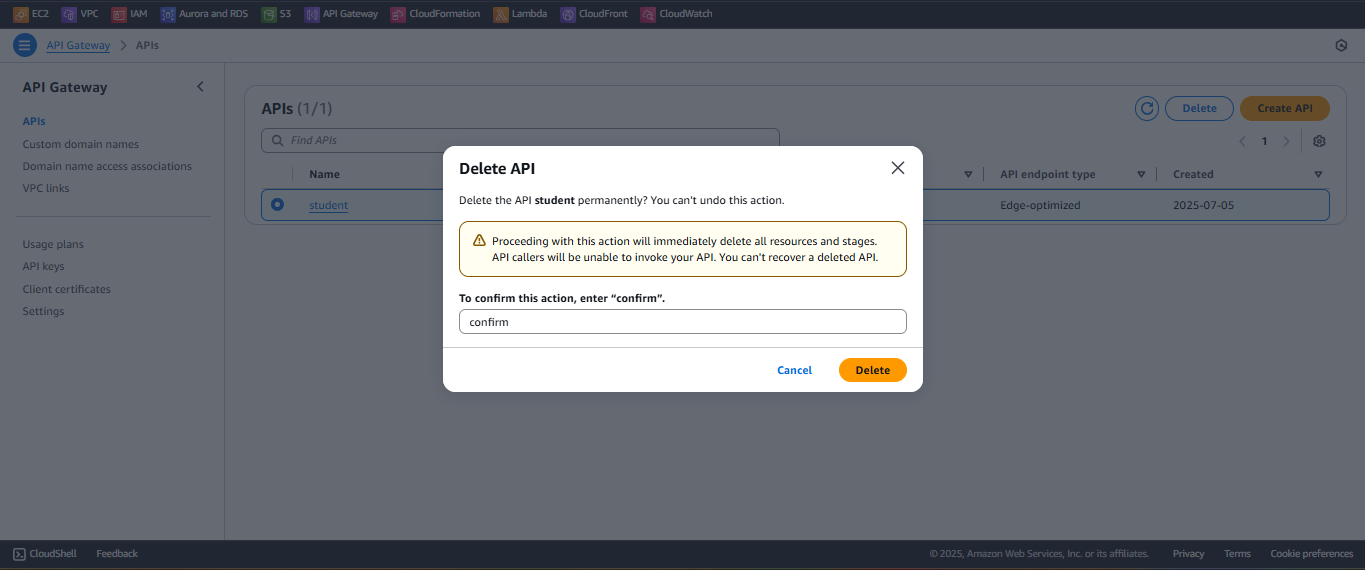The width and height of the screenshot is (1365, 570).
Task: Click sort arrow left of API endpoint type
Action: [968, 175]
